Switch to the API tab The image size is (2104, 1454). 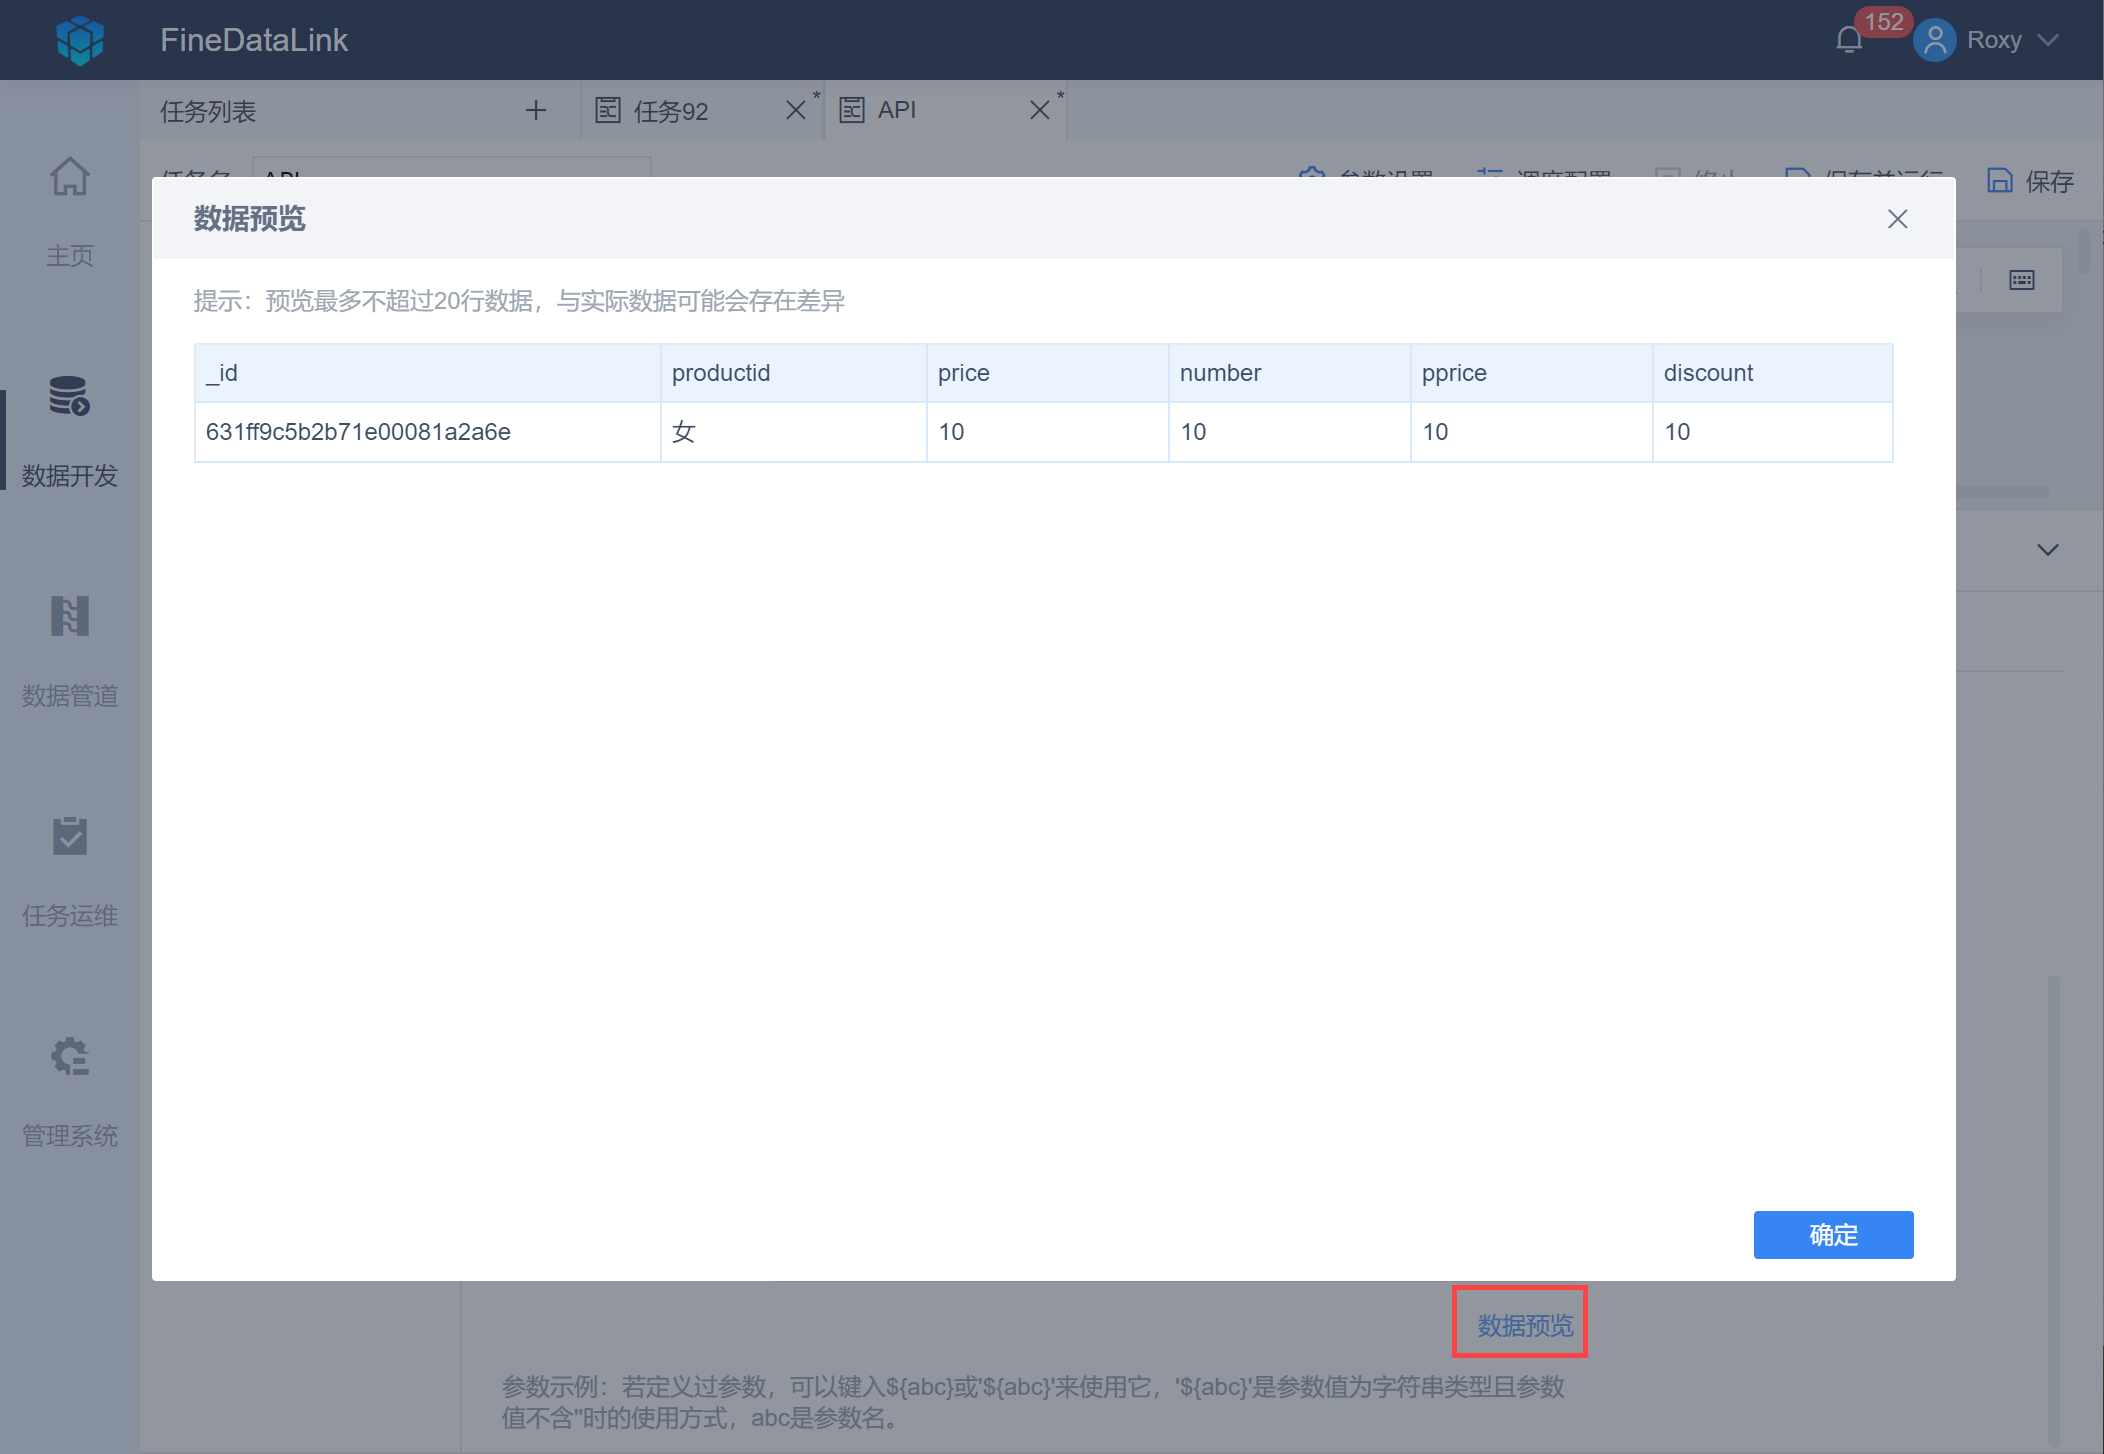pyautogui.click(x=896, y=110)
